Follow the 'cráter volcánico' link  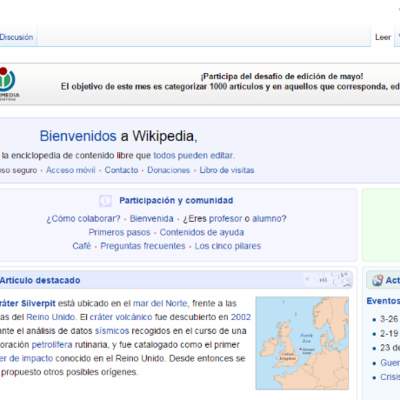(x=121, y=317)
